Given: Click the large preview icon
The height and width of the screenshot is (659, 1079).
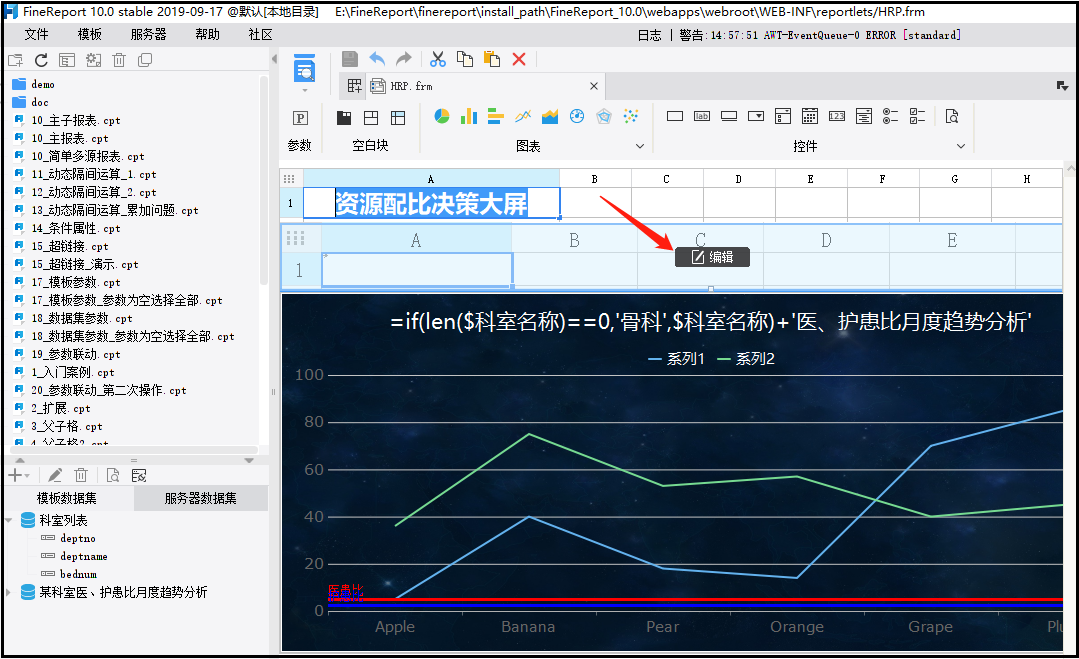Looking at the screenshot, I should (x=304, y=69).
